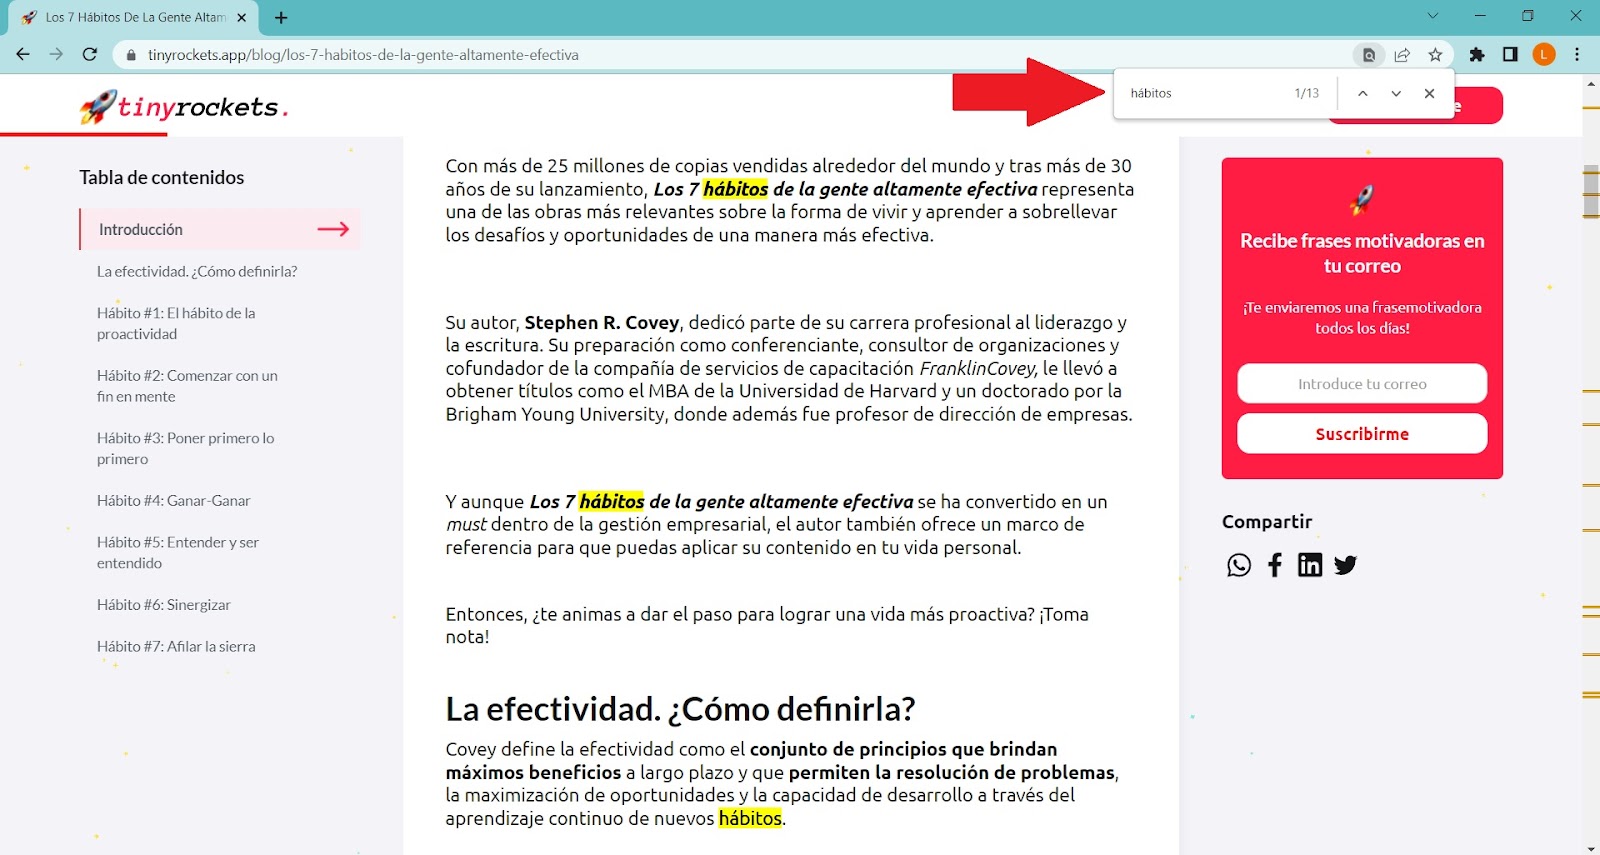Click the arrow next to Introducción
Viewport: 1600px width, 855px height.
click(x=333, y=229)
